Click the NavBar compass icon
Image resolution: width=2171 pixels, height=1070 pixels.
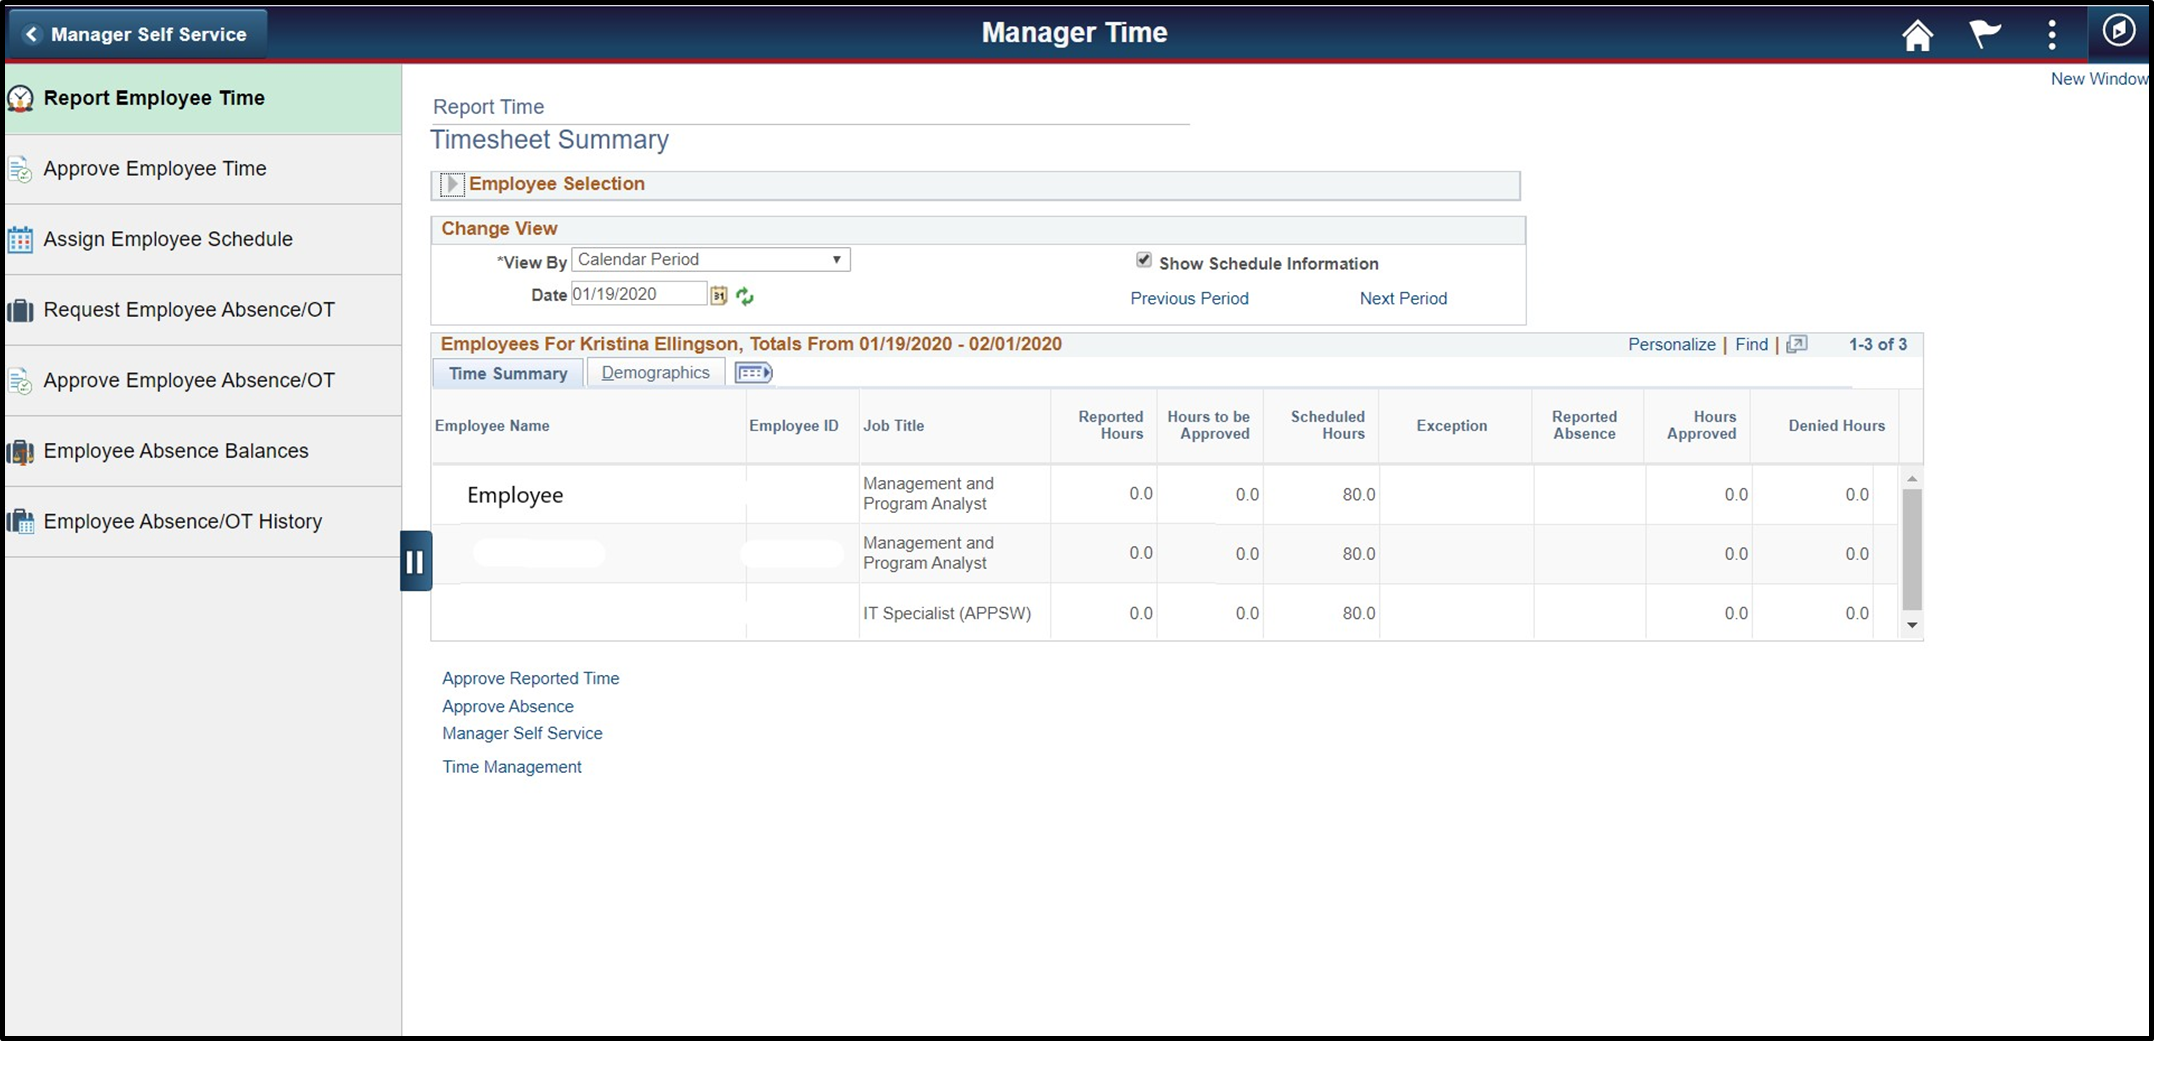click(2118, 32)
